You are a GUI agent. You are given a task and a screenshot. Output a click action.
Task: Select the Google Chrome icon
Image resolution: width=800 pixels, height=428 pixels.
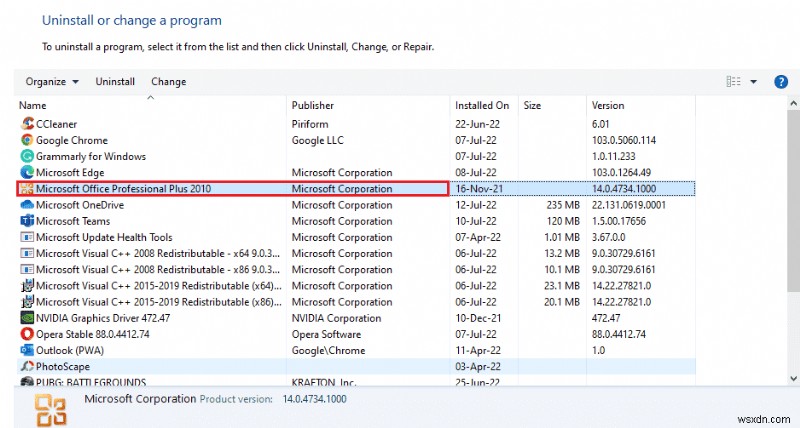[27, 140]
